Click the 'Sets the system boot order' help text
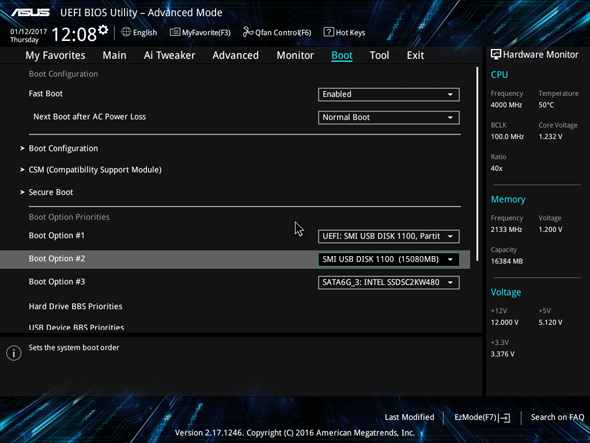The width and height of the screenshot is (590, 443). point(74,347)
